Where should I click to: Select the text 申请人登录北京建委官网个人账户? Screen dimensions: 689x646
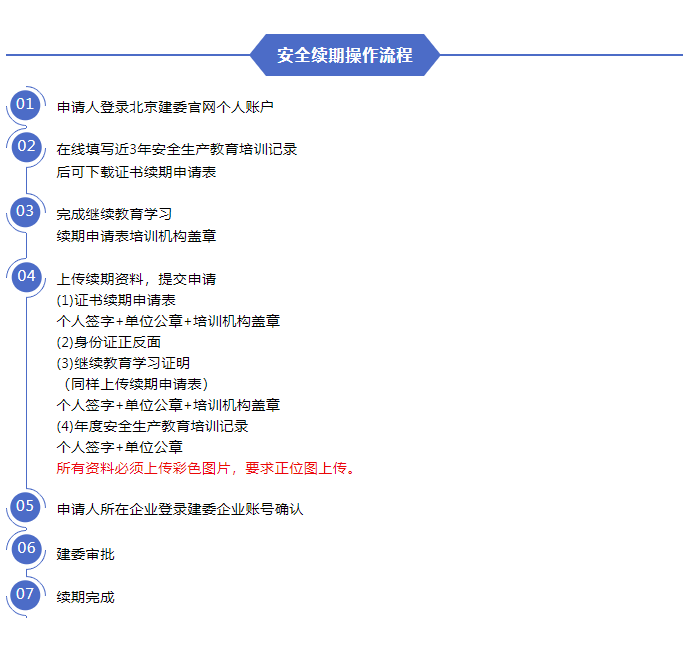point(165,107)
